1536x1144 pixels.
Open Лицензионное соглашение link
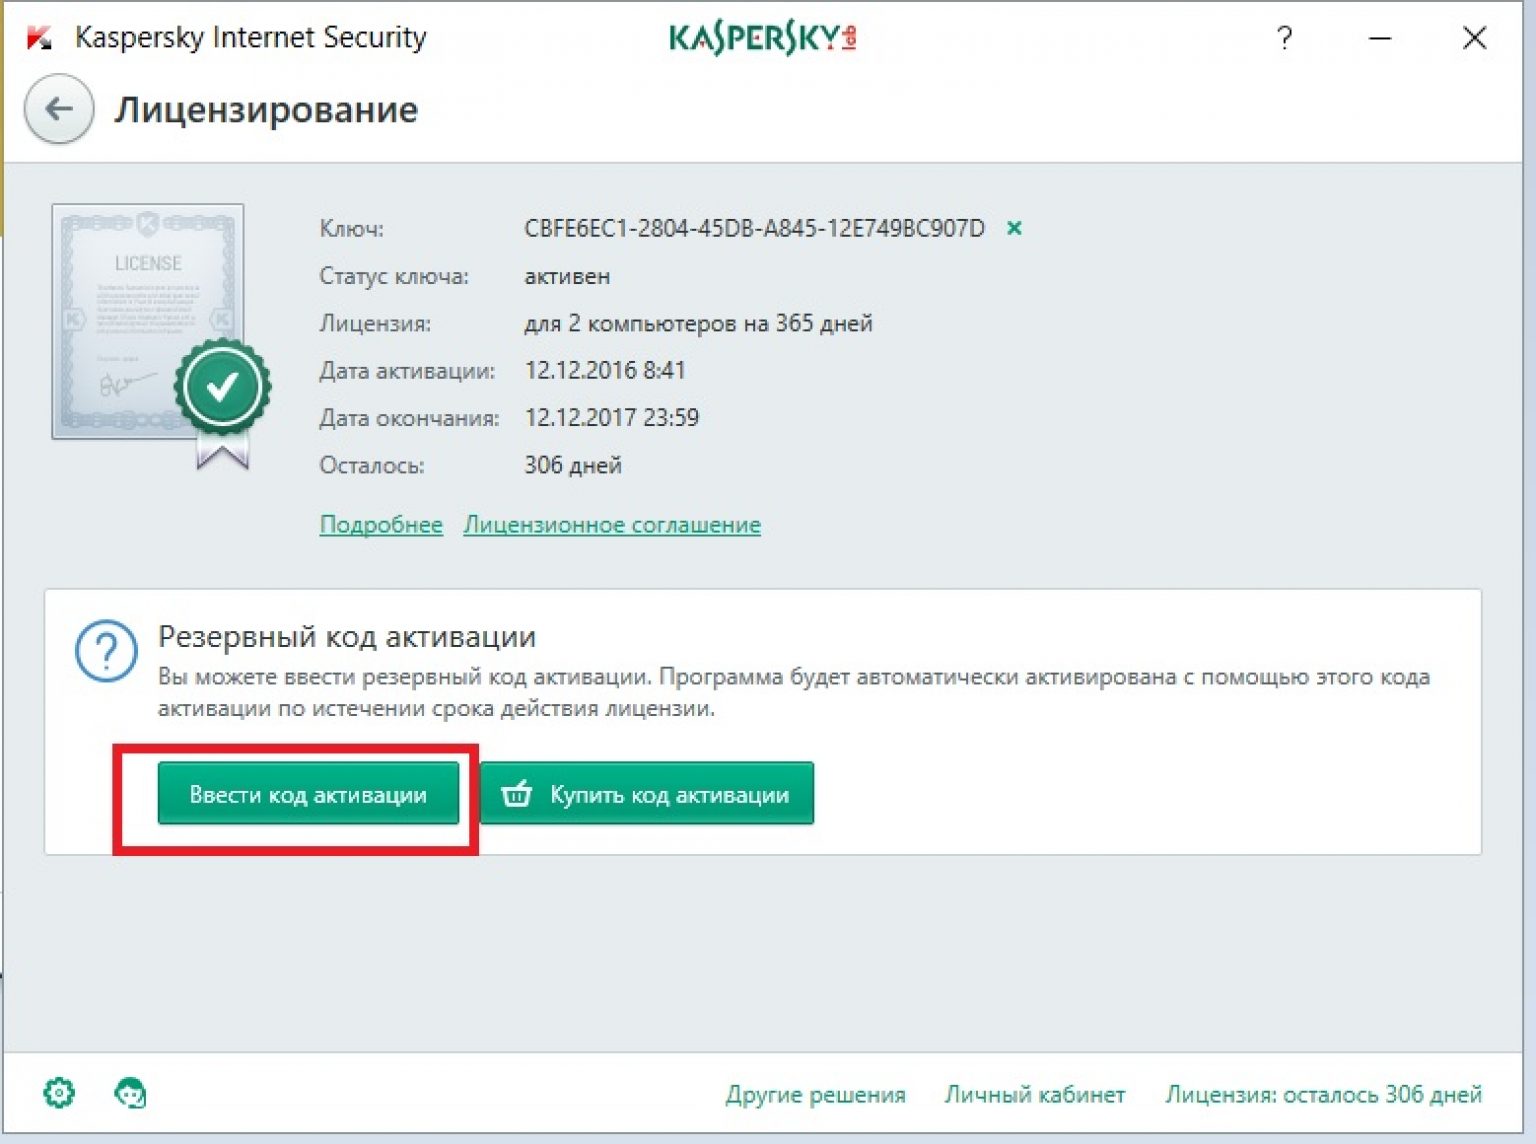(x=612, y=525)
